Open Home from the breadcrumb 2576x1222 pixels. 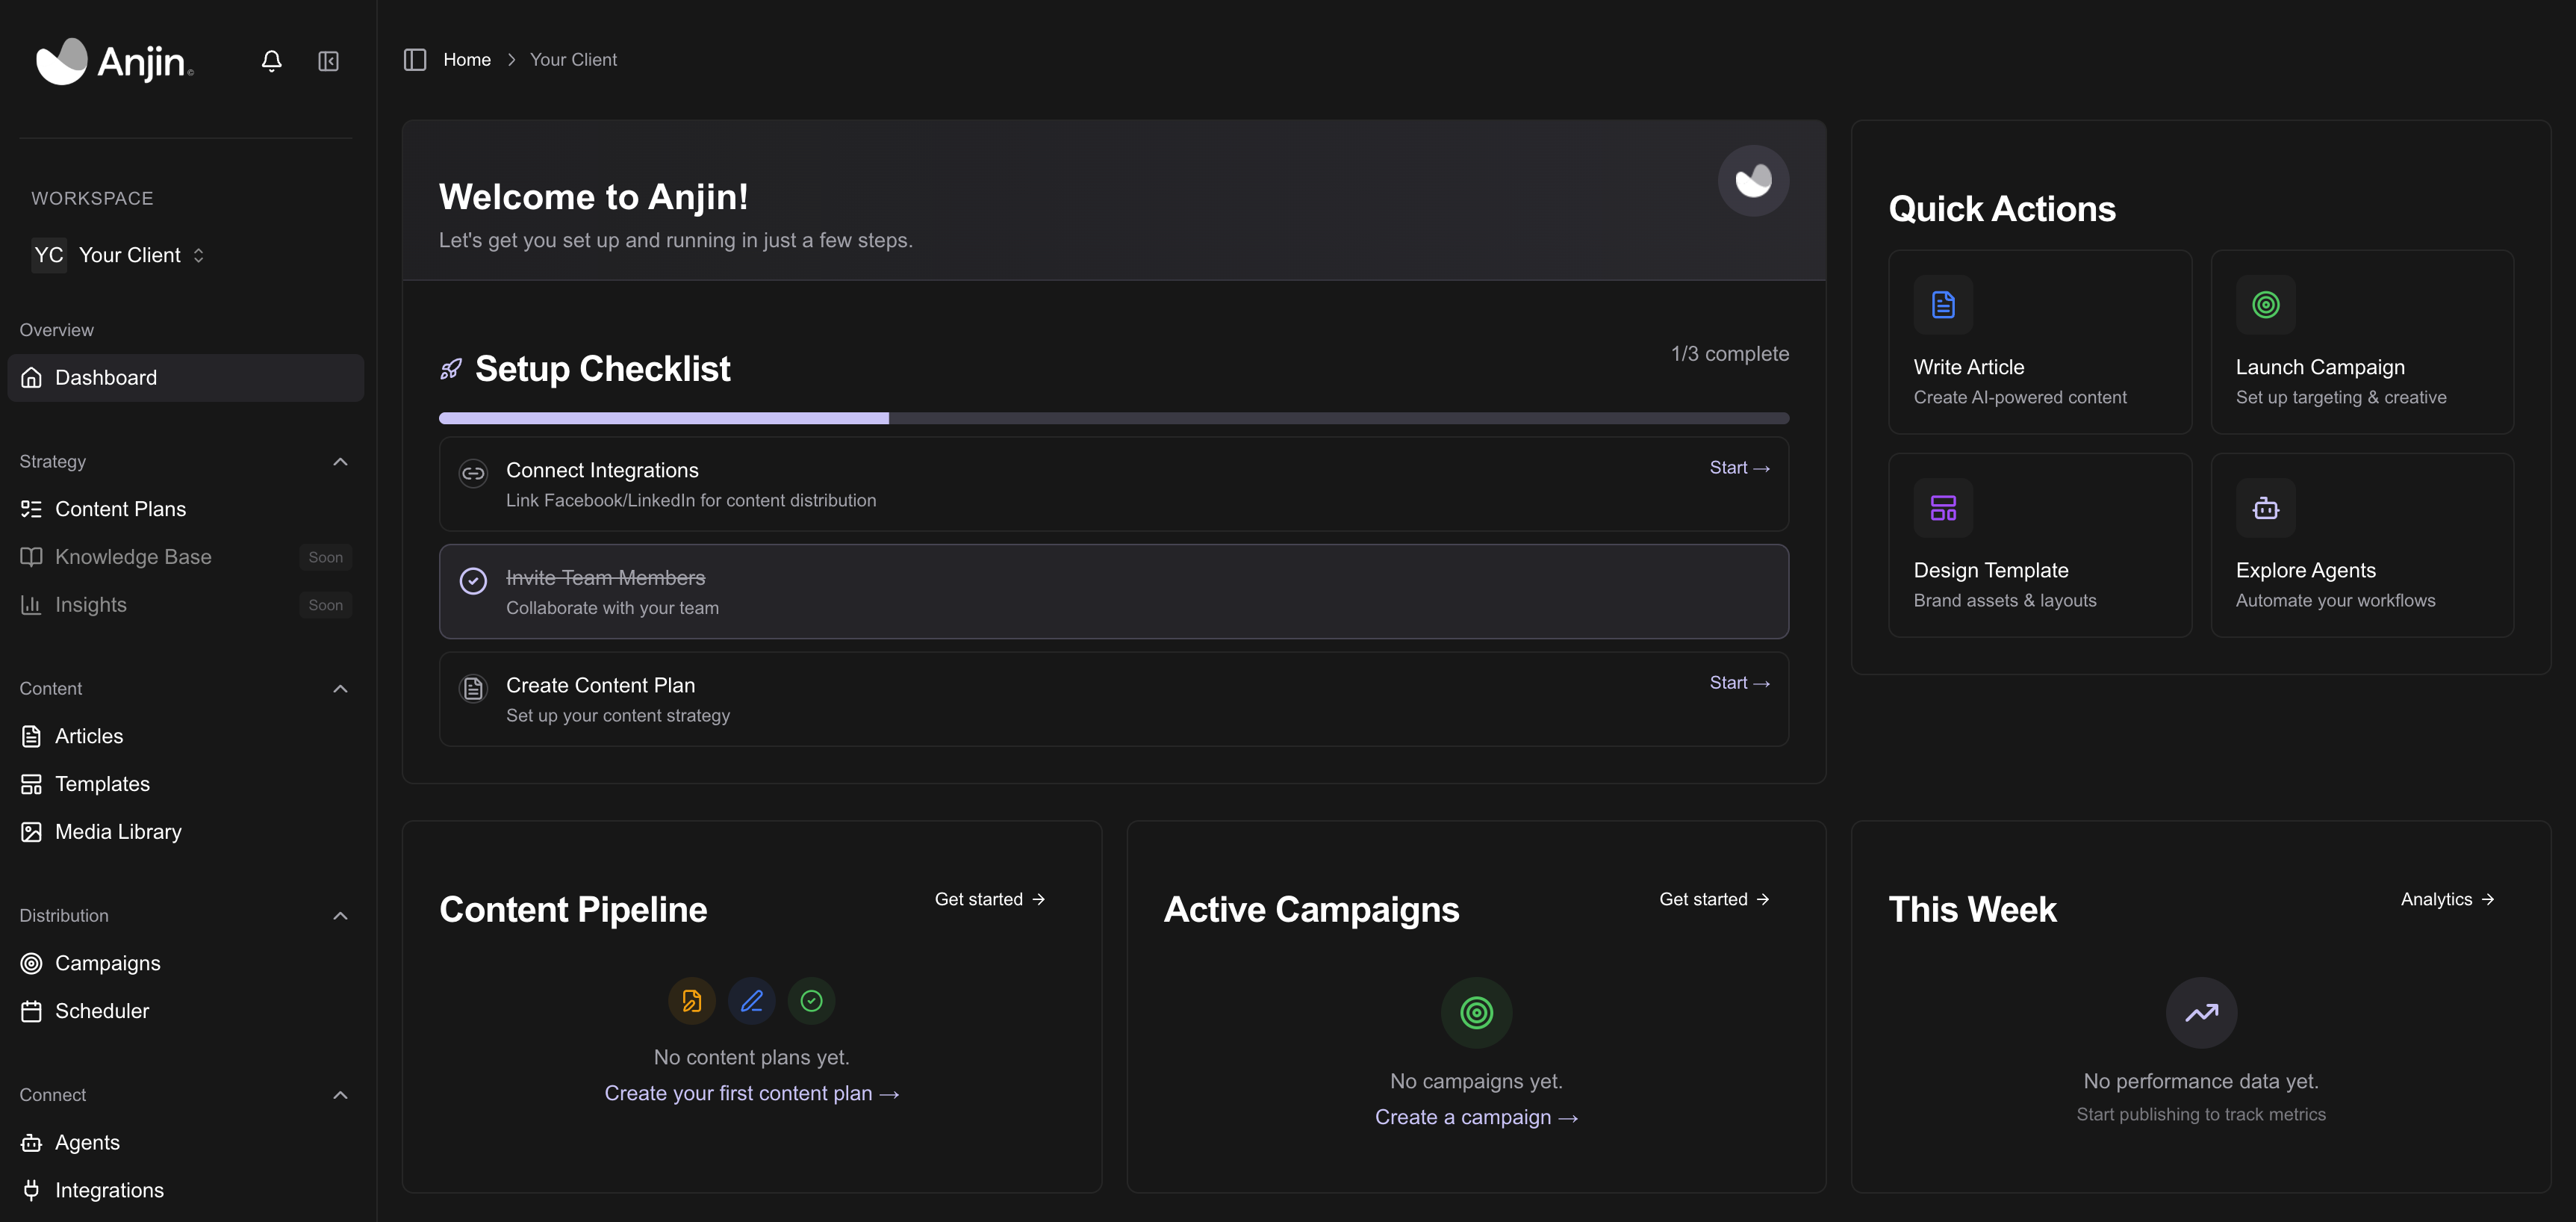[x=466, y=59]
